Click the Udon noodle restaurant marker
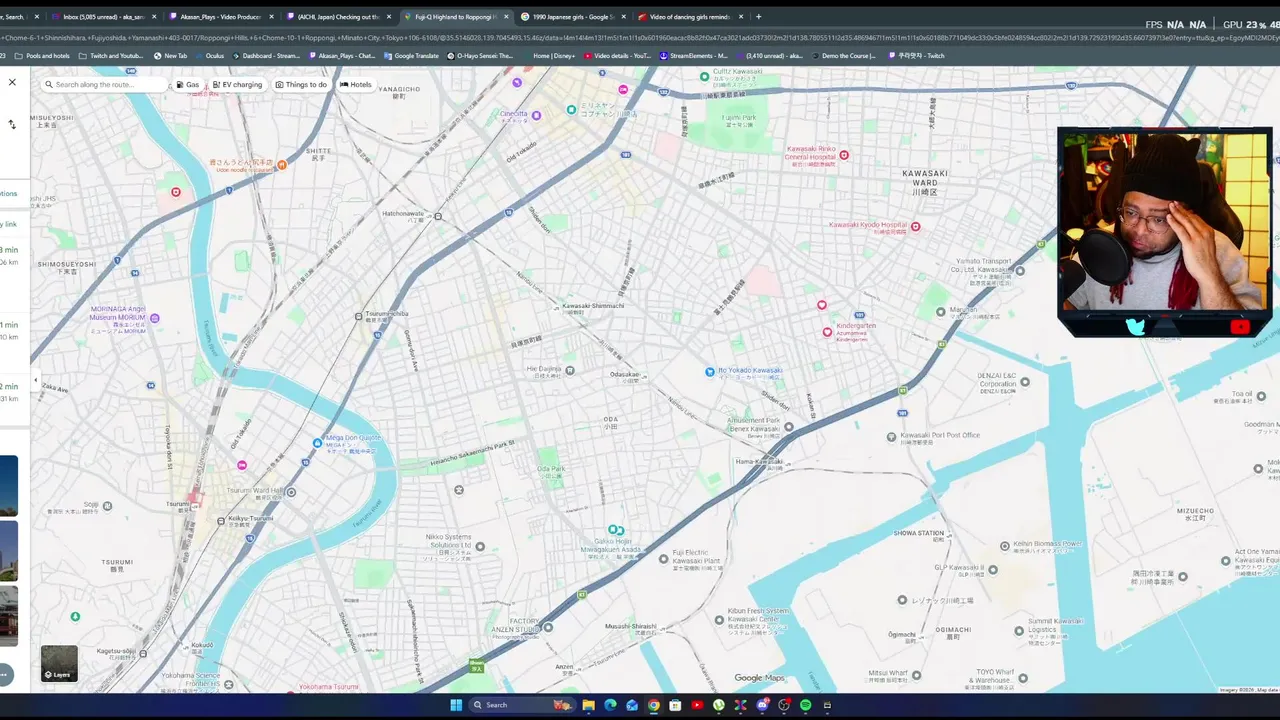Viewport: 1280px width, 720px height. tap(282, 164)
